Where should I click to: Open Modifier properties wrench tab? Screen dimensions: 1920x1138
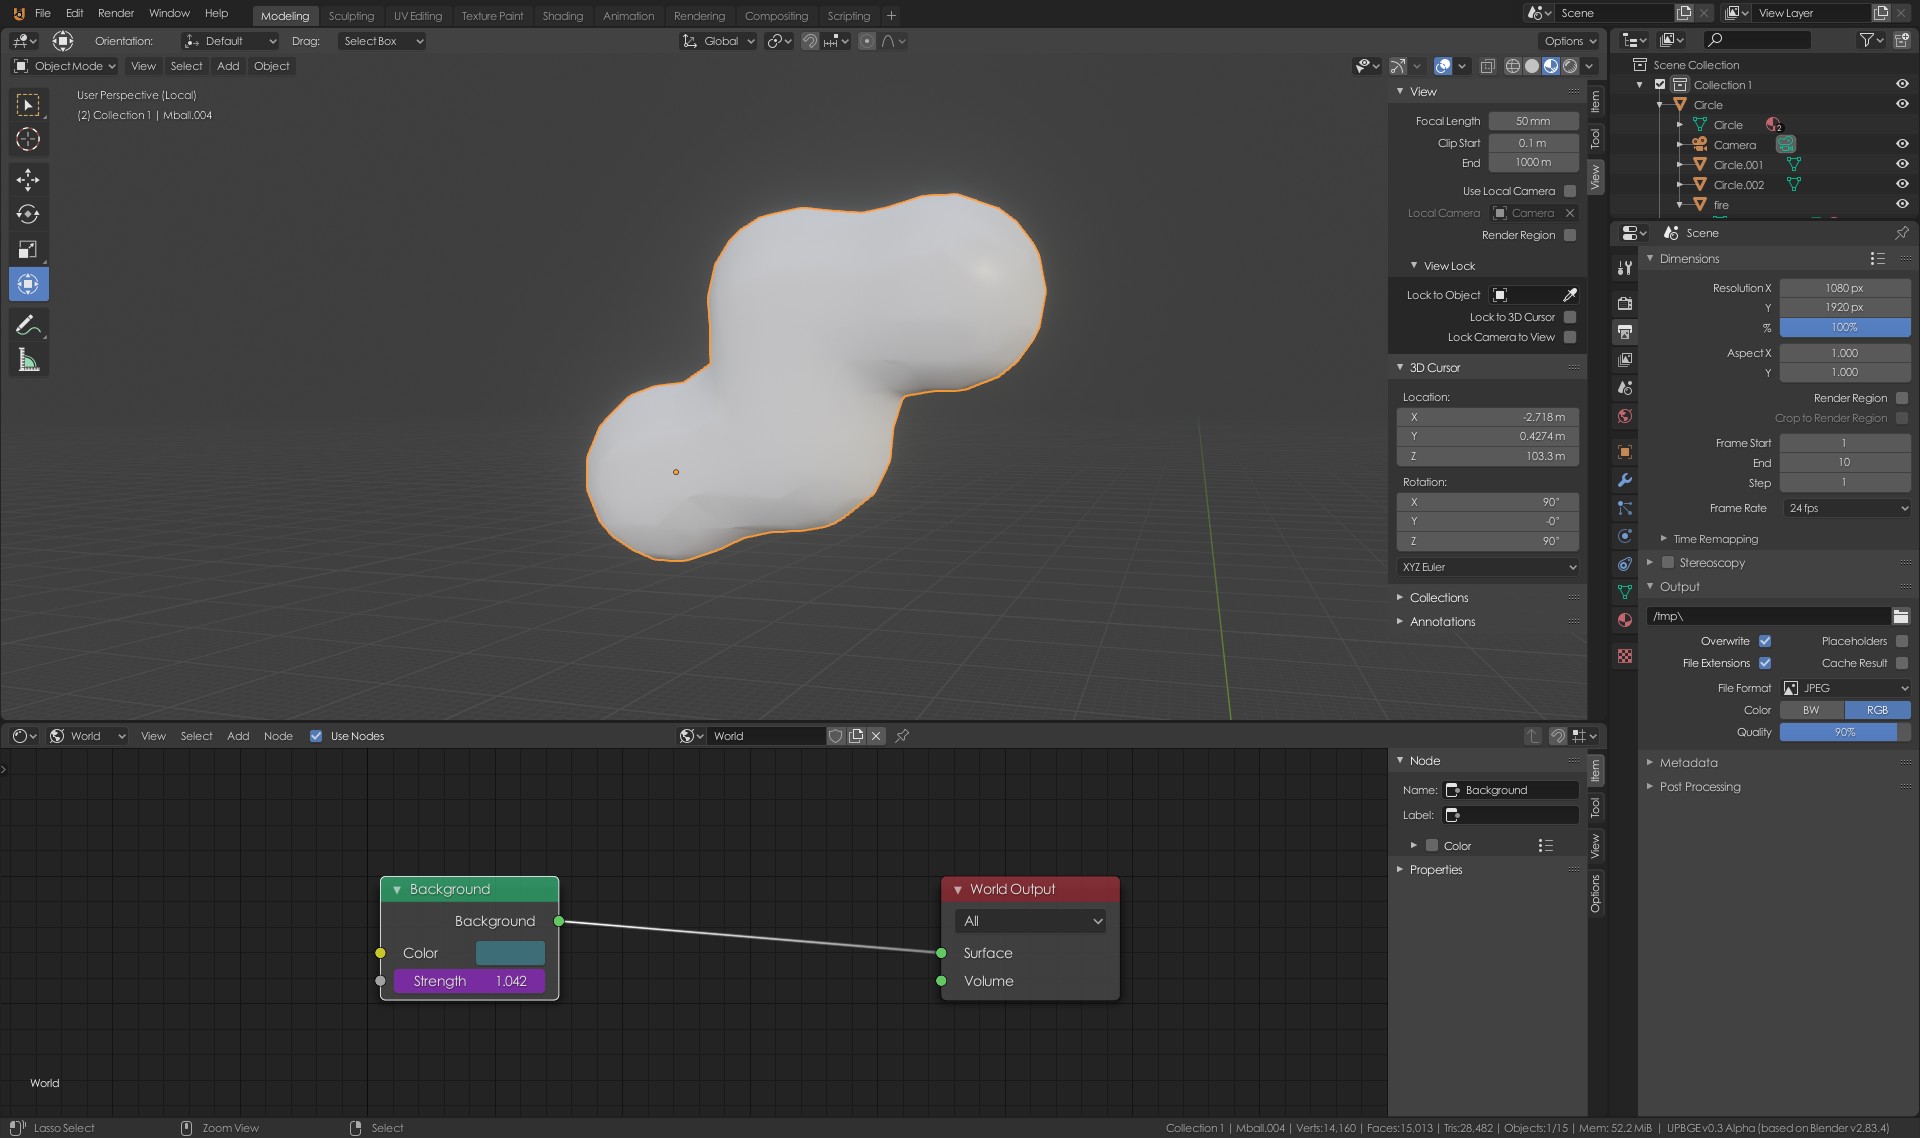click(1625, 480)
